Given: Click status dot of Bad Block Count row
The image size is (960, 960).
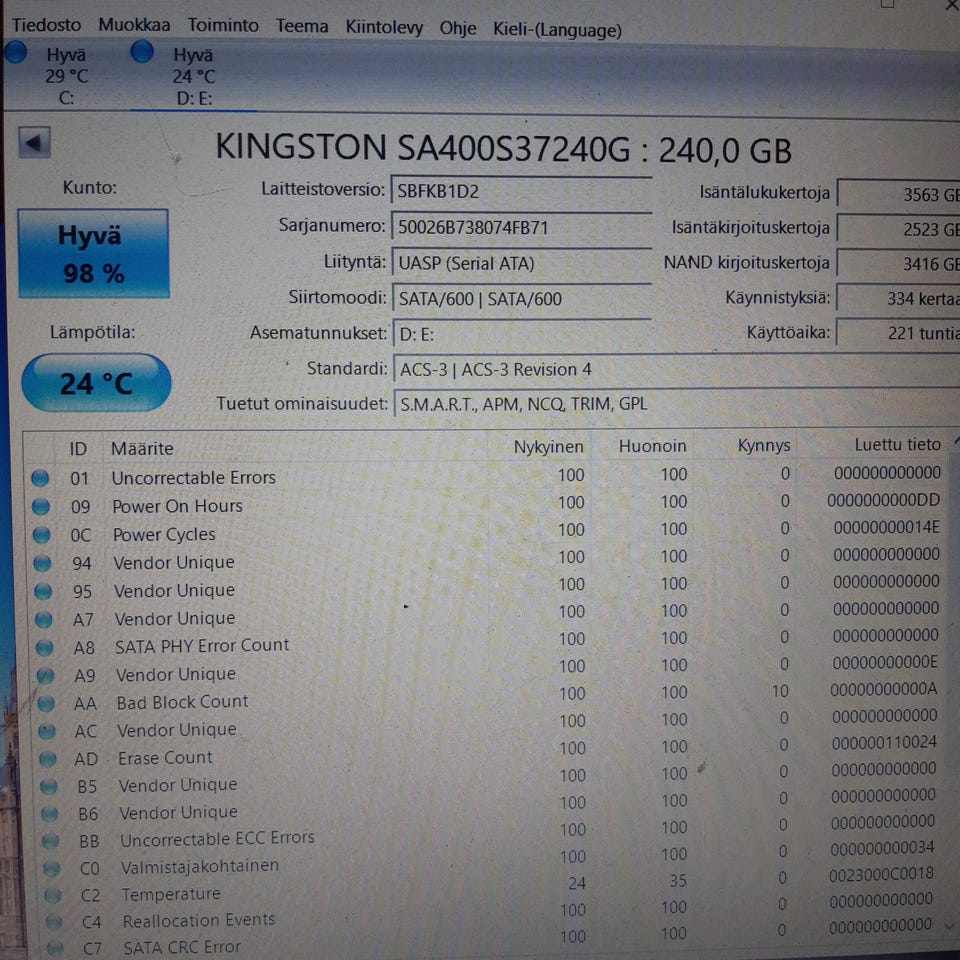Looking at the screenshot, I should pos(46,703).
